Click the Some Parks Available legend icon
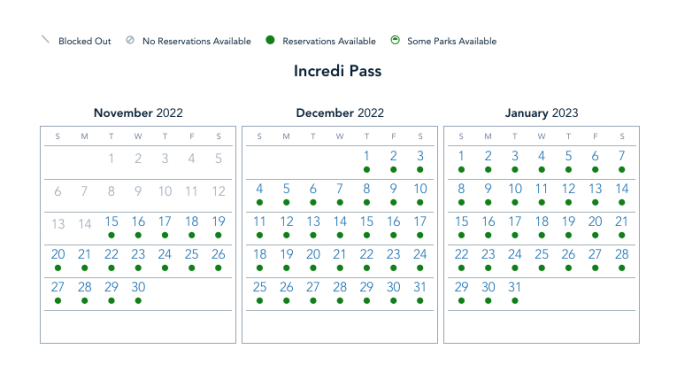The width and height of the screenshot is (700, 365). (x=395, y=40)
